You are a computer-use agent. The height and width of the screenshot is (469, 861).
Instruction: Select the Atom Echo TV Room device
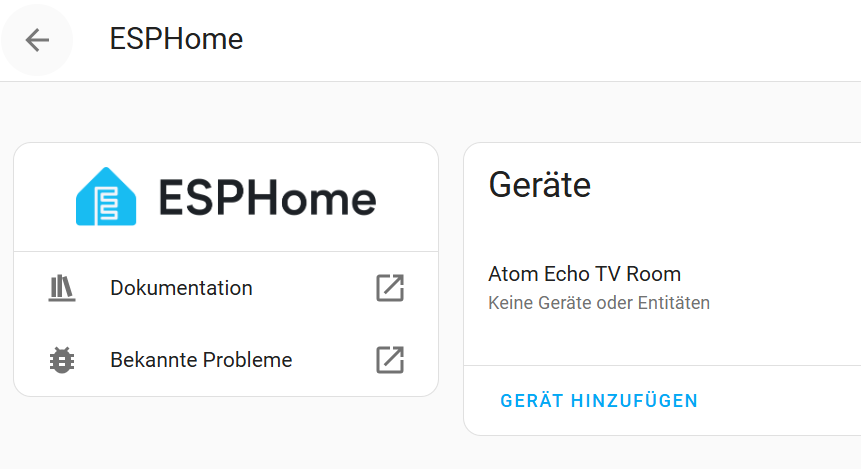coord(584,274)
